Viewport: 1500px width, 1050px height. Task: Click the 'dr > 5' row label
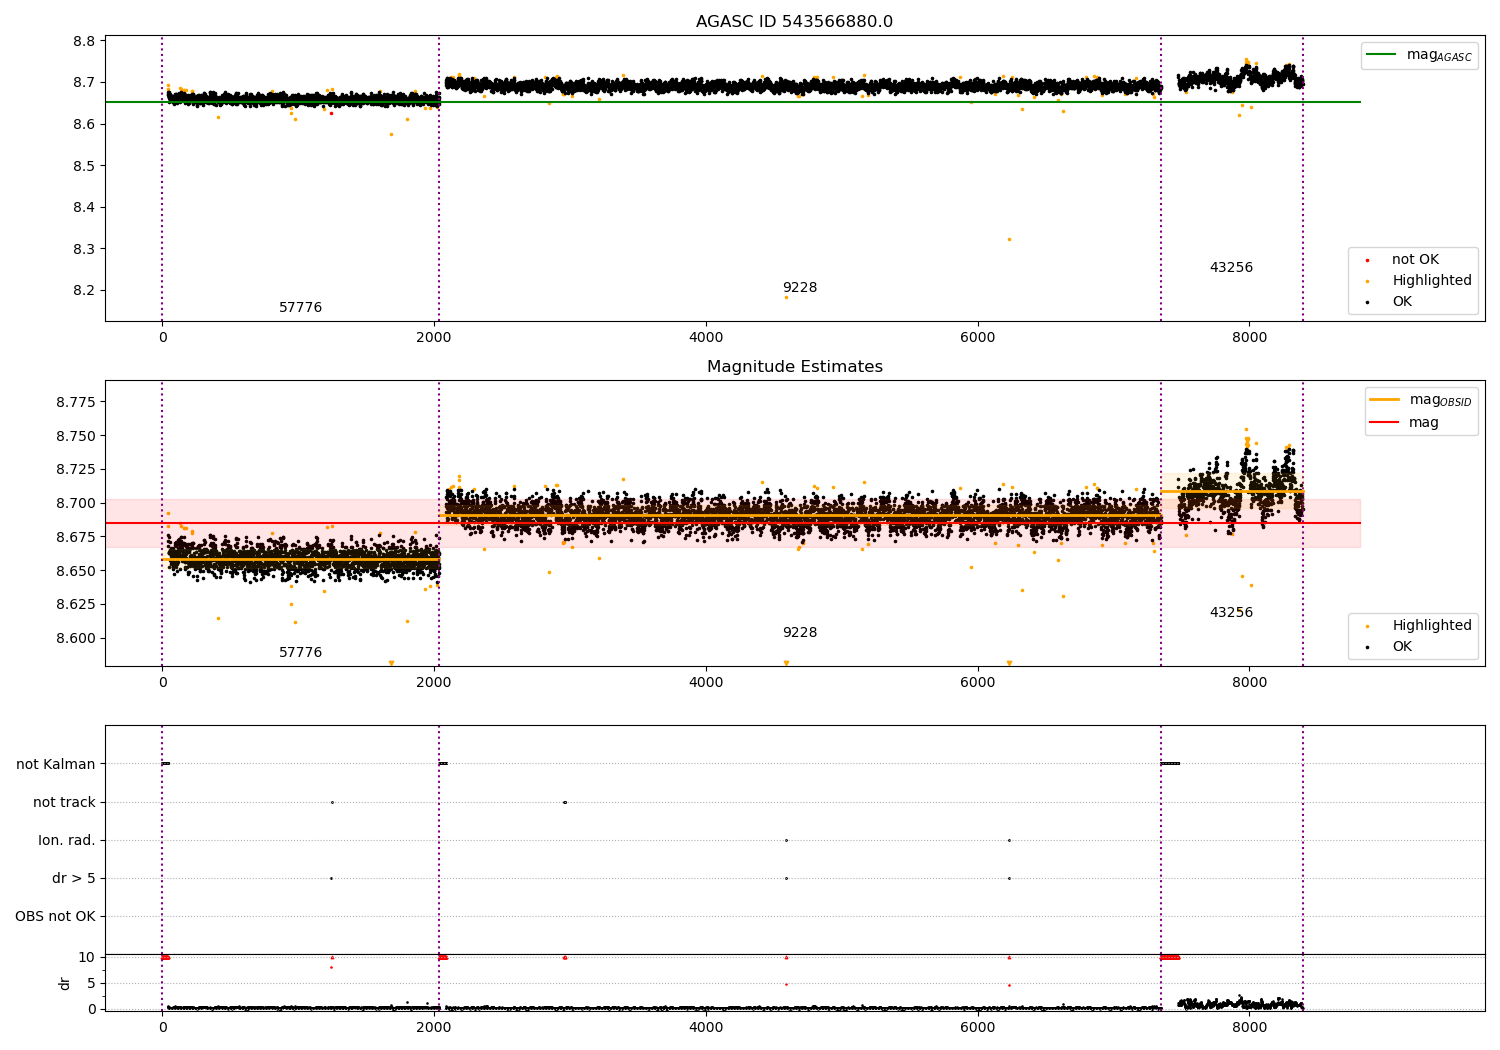(x=74, y=879)
